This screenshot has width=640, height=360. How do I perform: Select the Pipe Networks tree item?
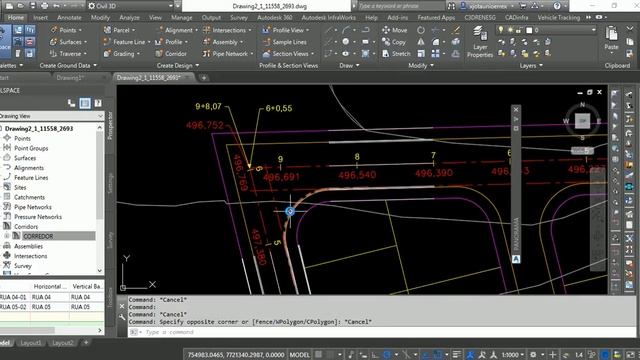pyautogui.click(x=33, y=207)
